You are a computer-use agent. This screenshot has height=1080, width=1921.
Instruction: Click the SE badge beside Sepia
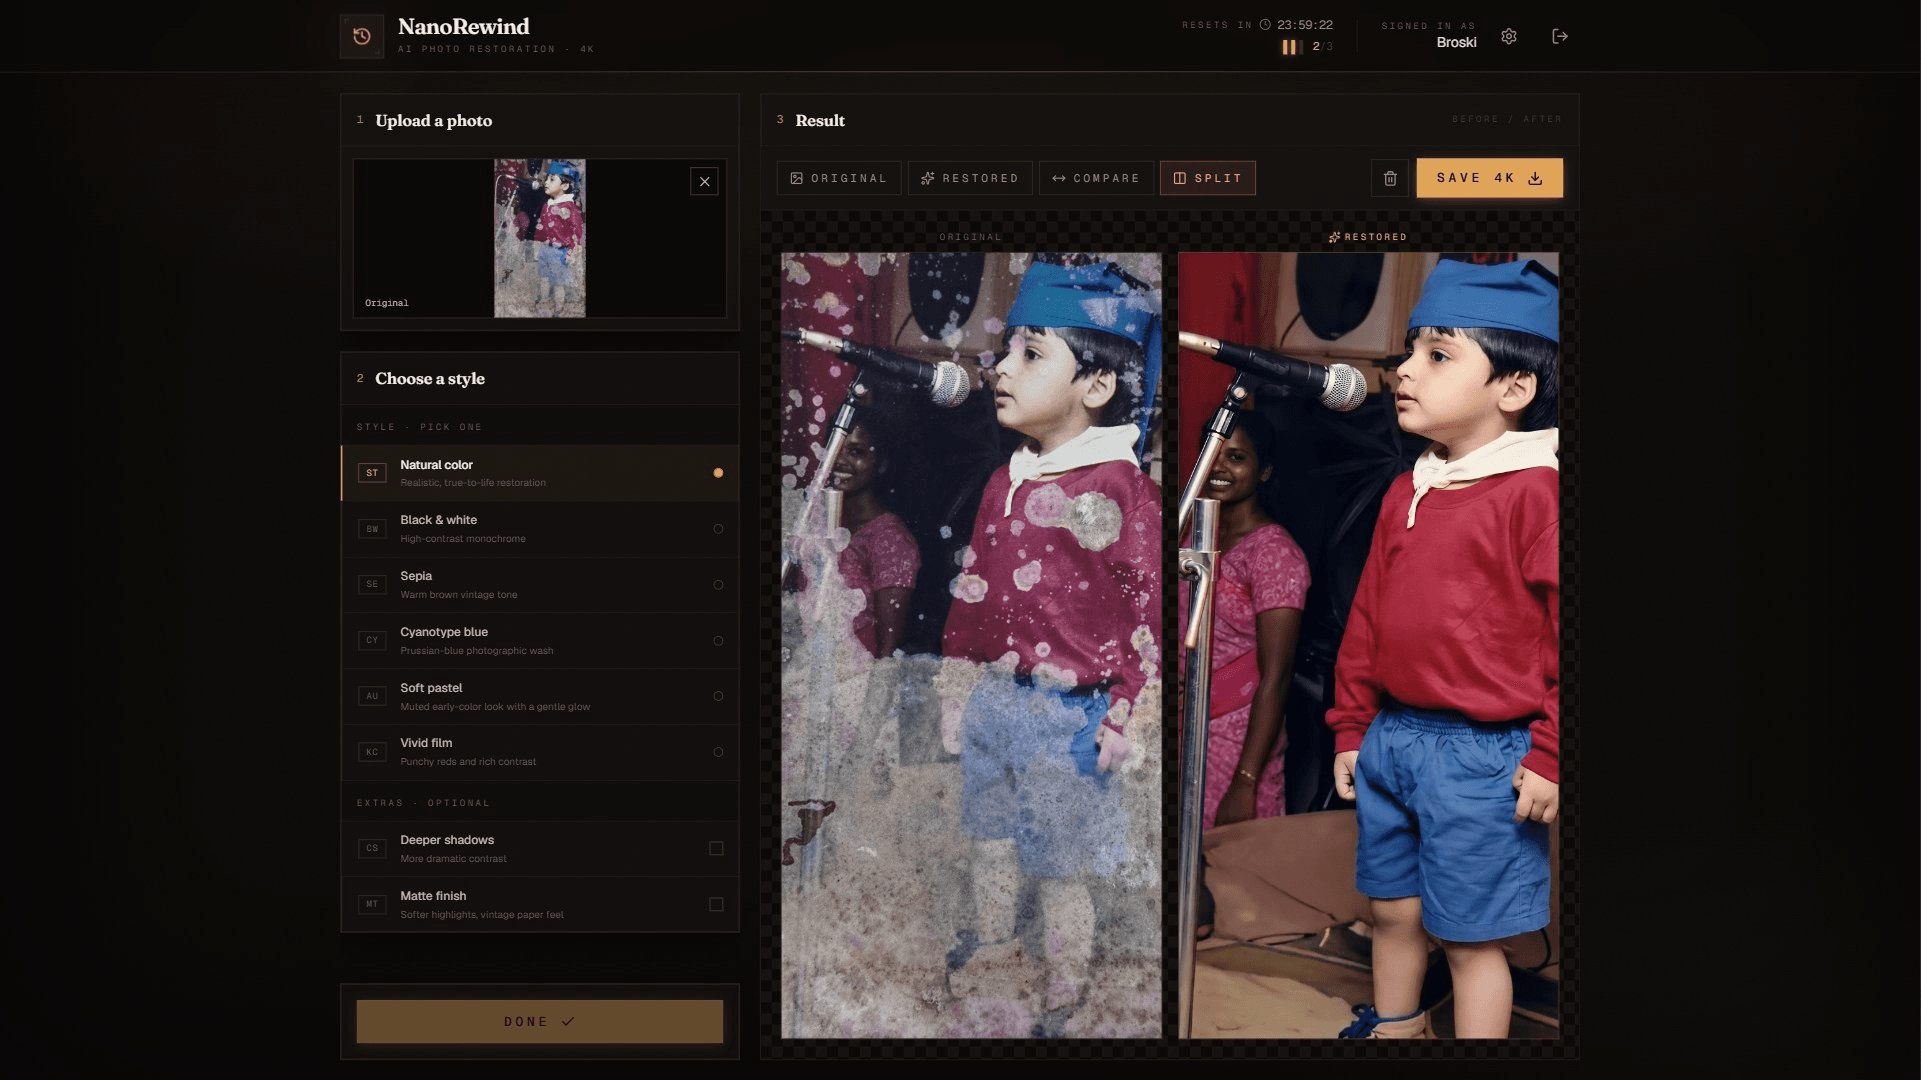pos(372,584)
